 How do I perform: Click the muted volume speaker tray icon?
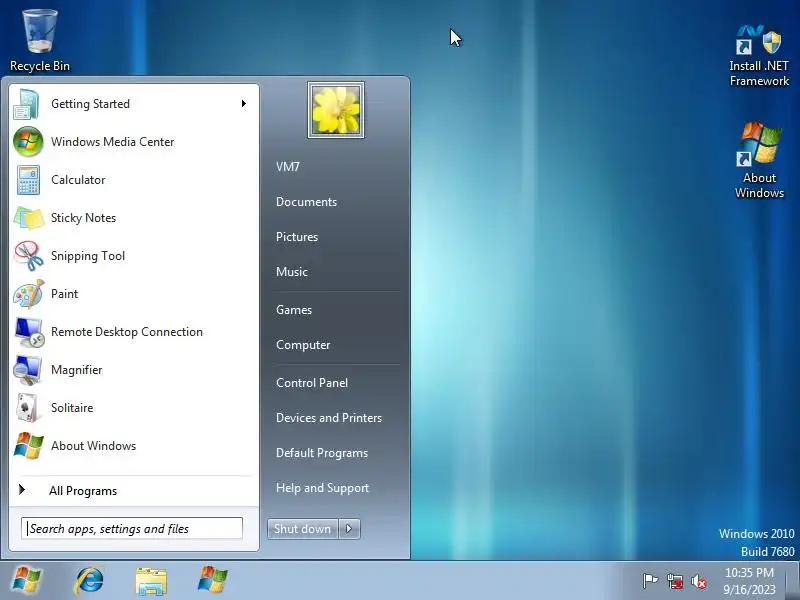[x=698, y=581]
